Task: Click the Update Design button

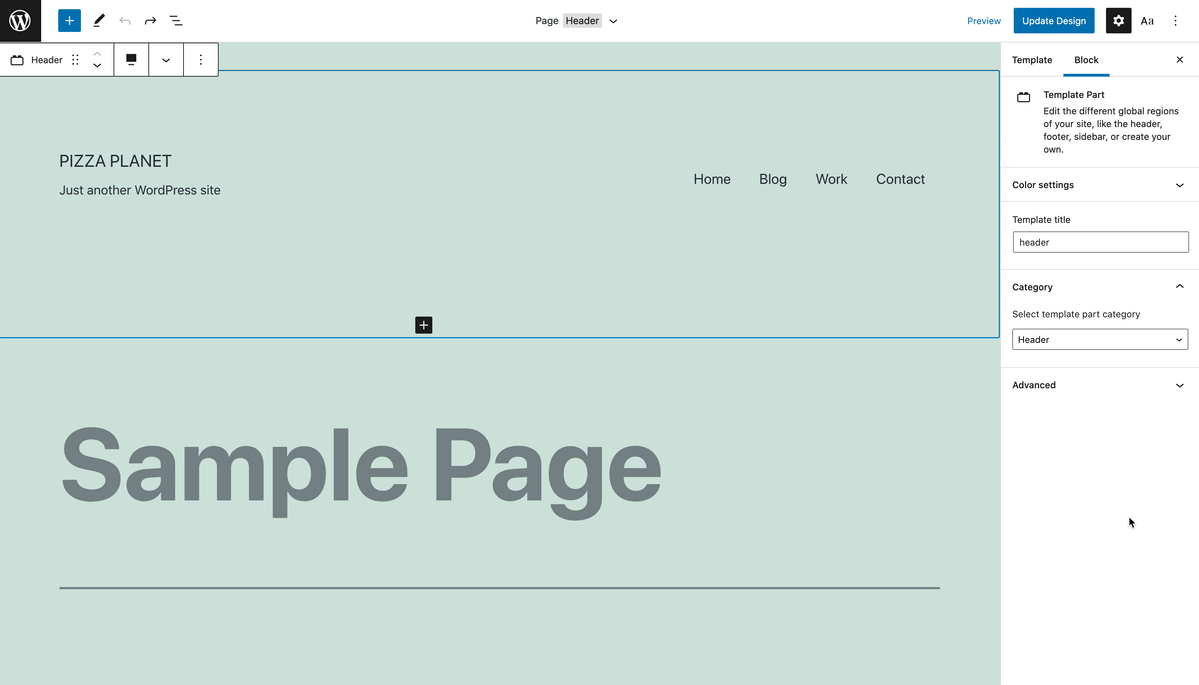Action: [x=1054, y=21]
